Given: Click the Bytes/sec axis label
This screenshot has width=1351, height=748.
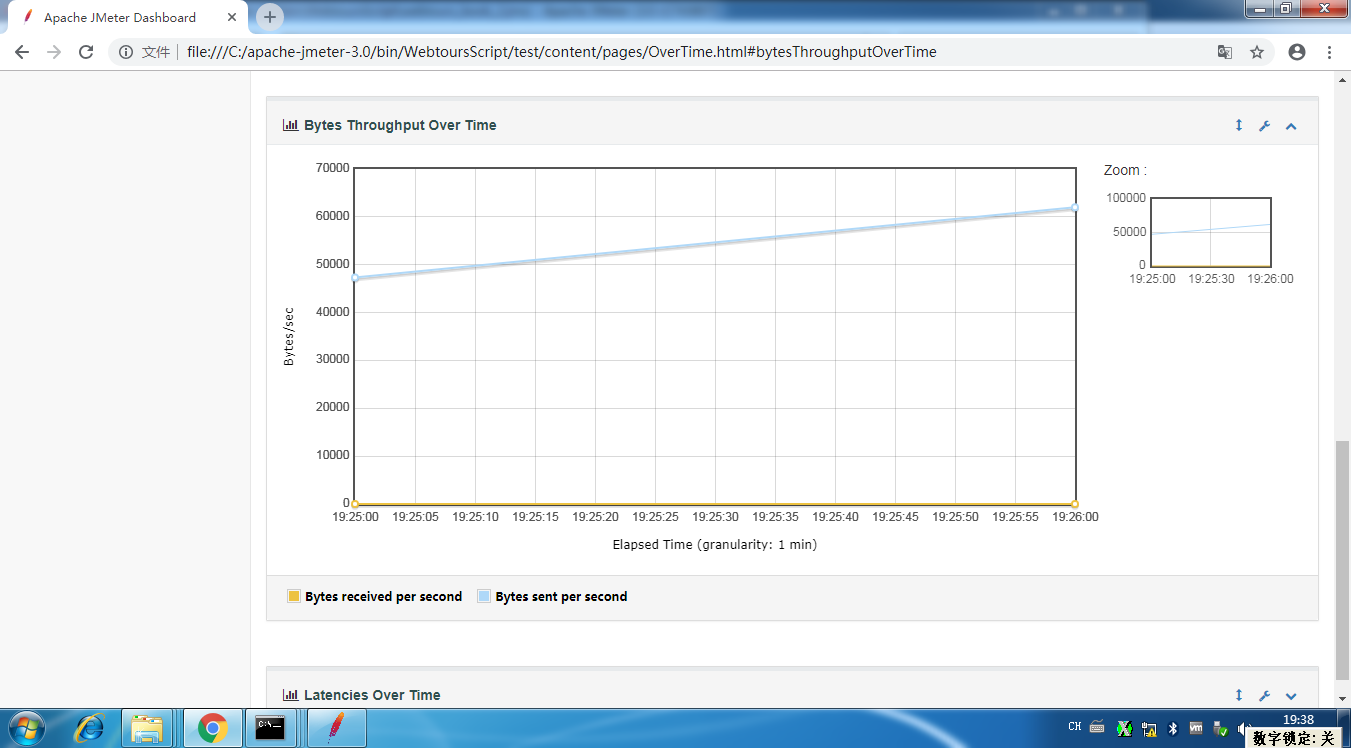Looking at the screenshot, I should click(289, 336).
